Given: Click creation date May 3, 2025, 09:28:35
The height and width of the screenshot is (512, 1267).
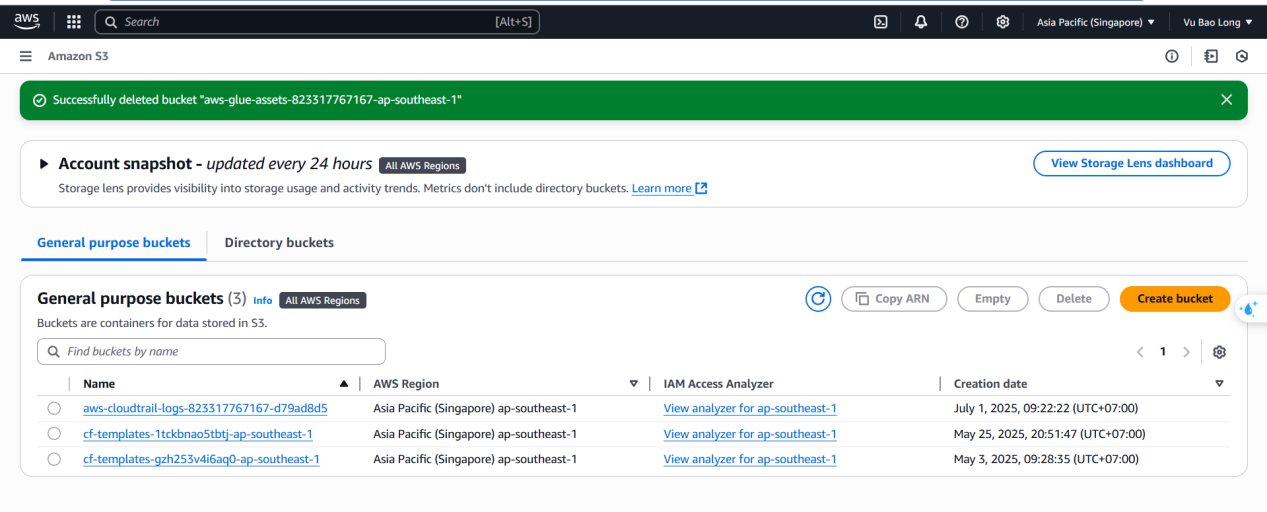Looking at the screenshot, I should [x=1046, y=459].
